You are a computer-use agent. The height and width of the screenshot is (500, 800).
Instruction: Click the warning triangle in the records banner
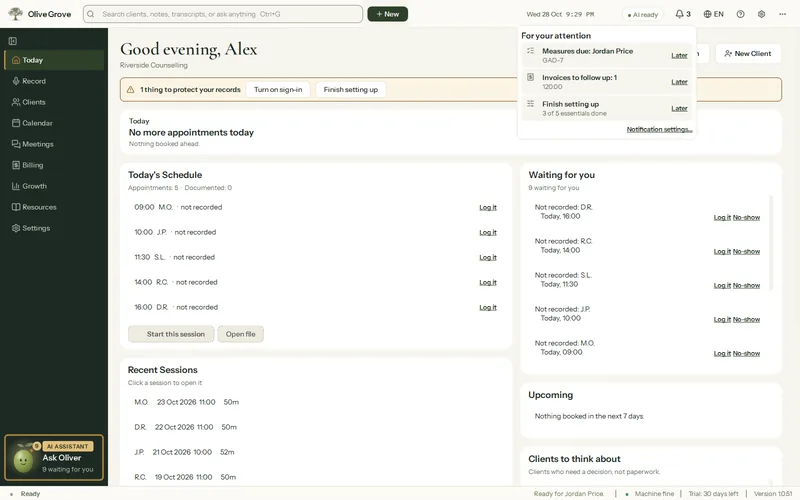click(x=131, y=90)
